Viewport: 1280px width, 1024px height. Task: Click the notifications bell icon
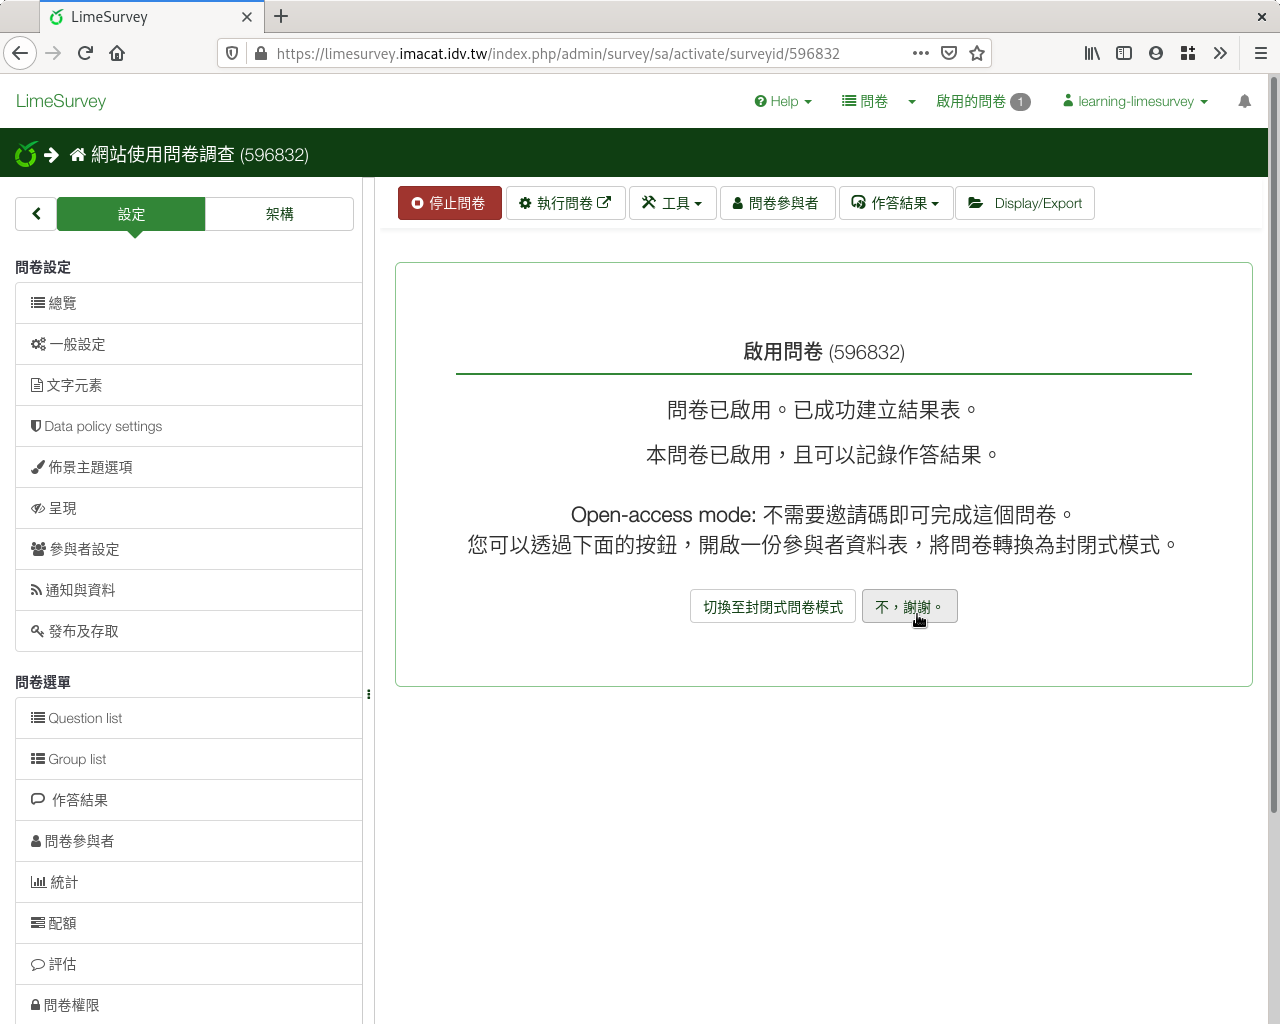click(x=1244, y=101)
